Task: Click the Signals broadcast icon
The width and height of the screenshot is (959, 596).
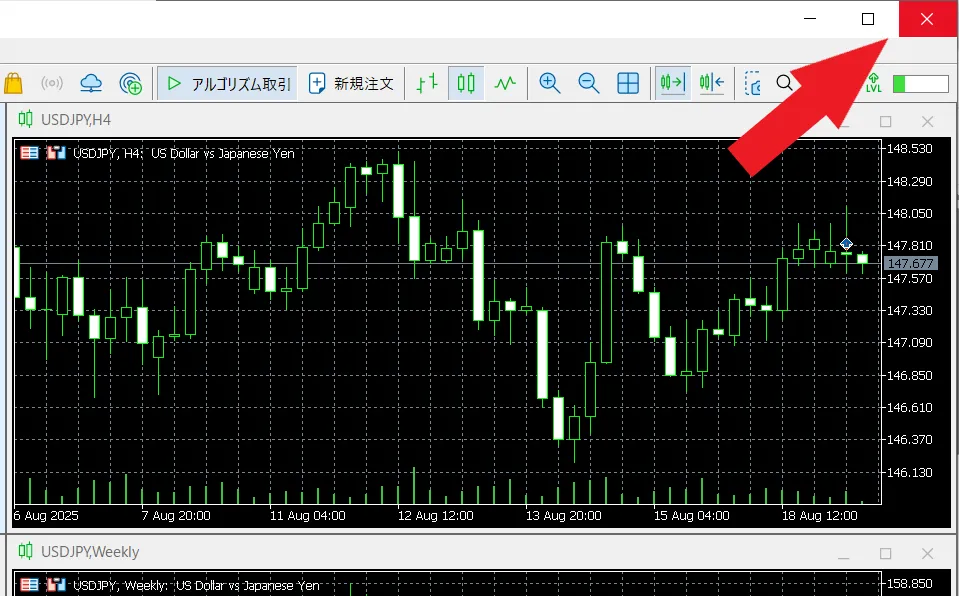Action: [x=52, y=83]
